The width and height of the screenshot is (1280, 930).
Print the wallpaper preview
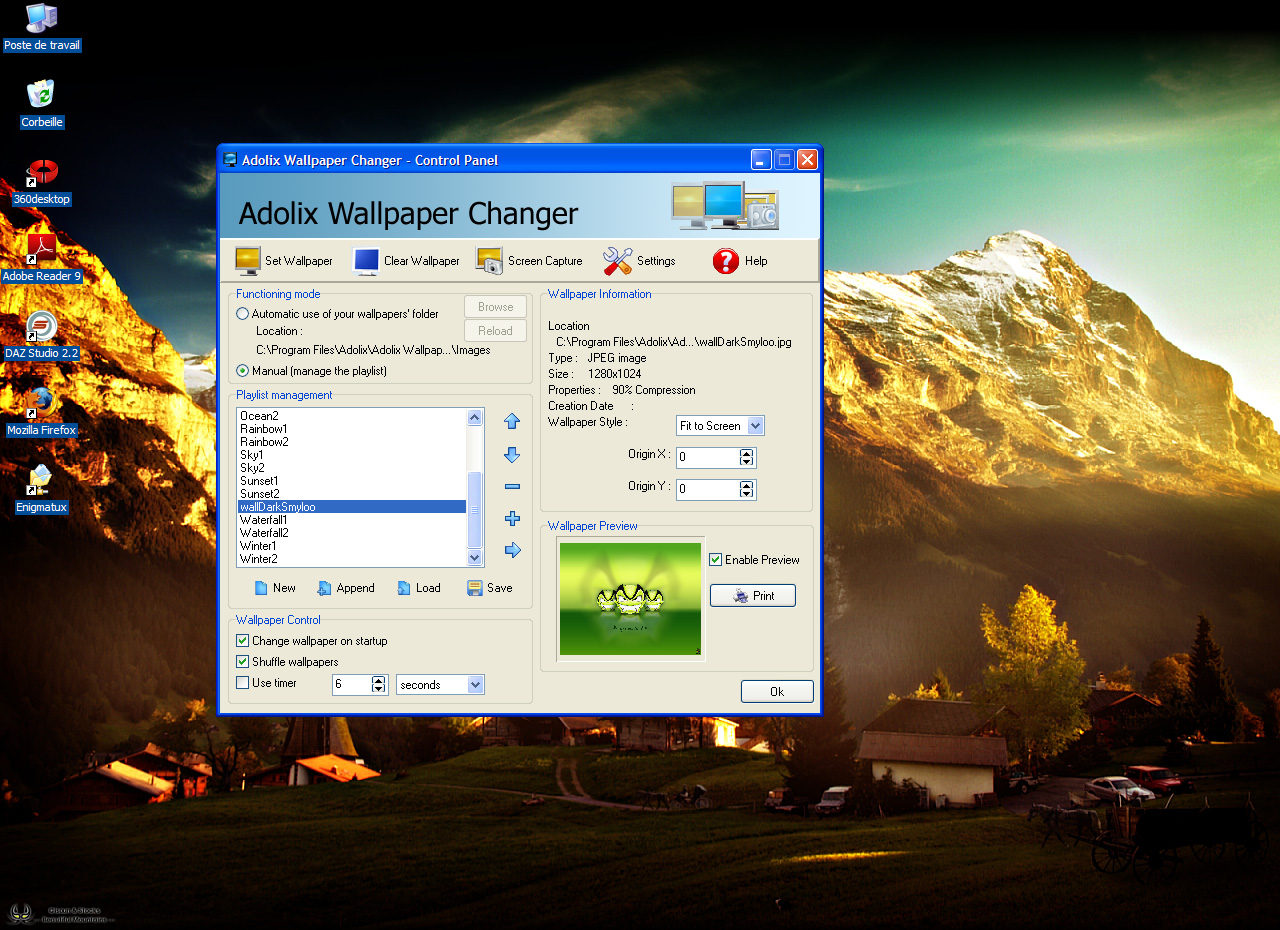coord(753,596)
